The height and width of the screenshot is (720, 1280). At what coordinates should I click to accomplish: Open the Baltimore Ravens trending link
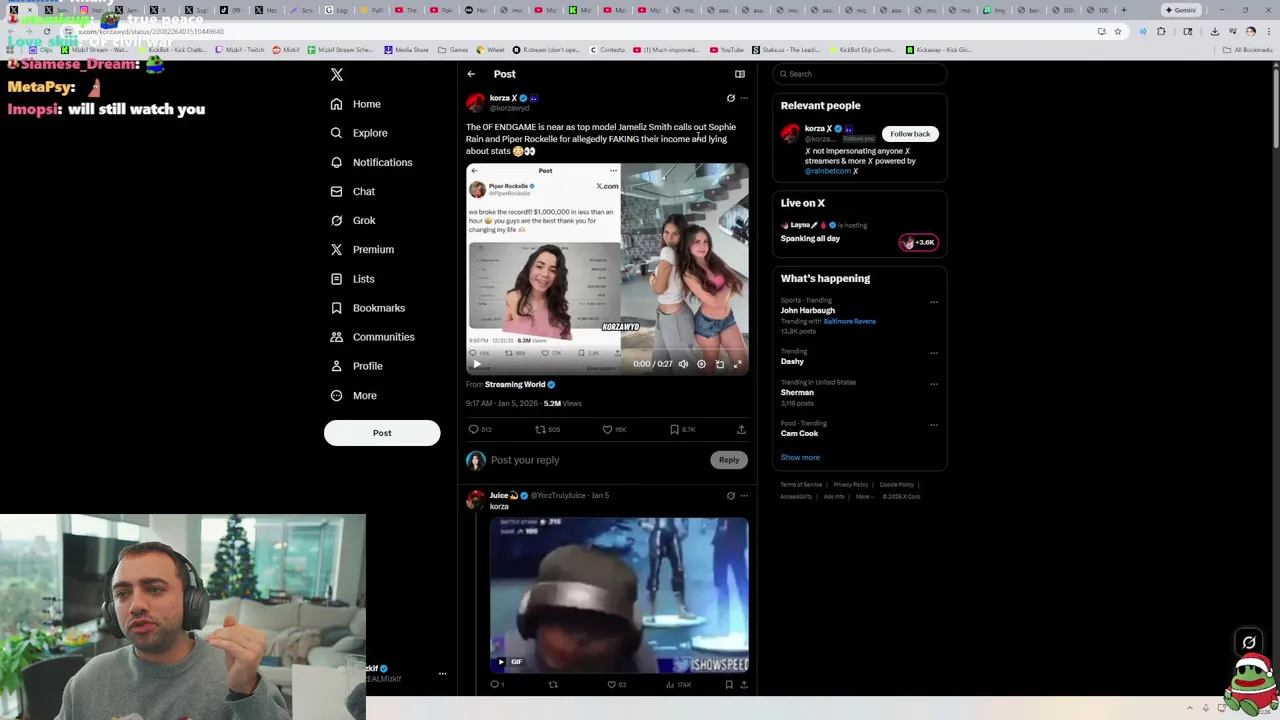click(850, 322)
